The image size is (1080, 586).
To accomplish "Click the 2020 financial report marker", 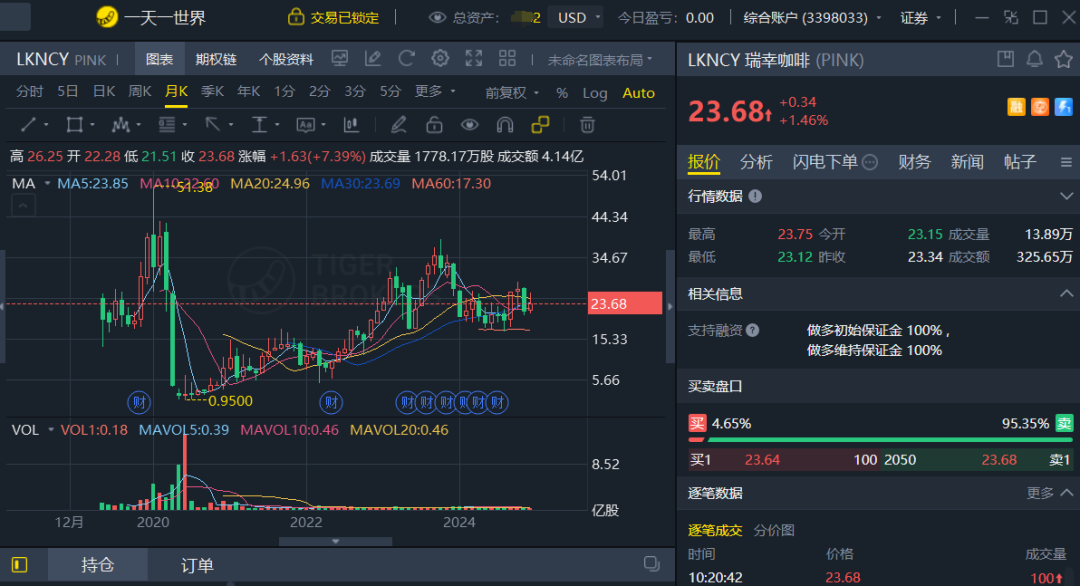I will point(139,402).
